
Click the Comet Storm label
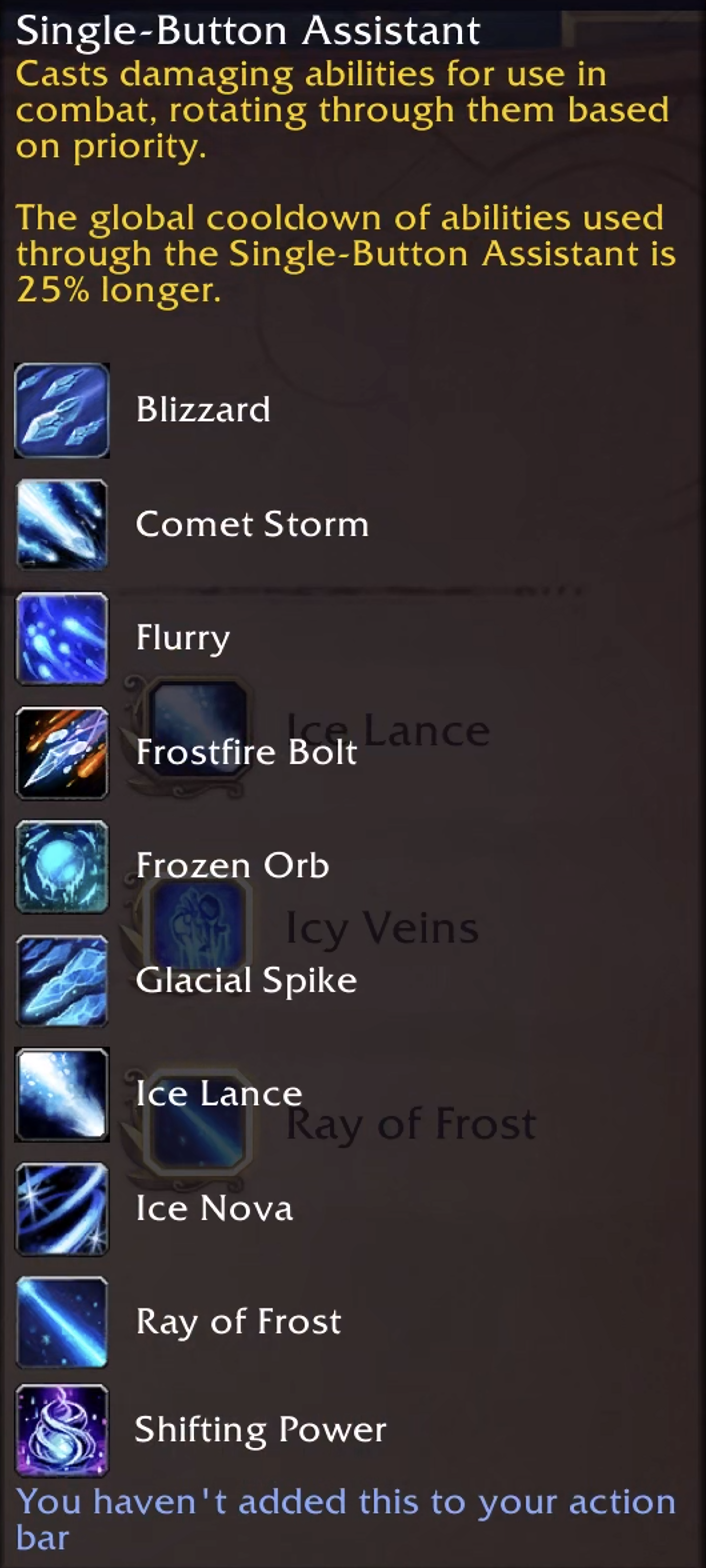pyautogui.click(x=252, y=524)
